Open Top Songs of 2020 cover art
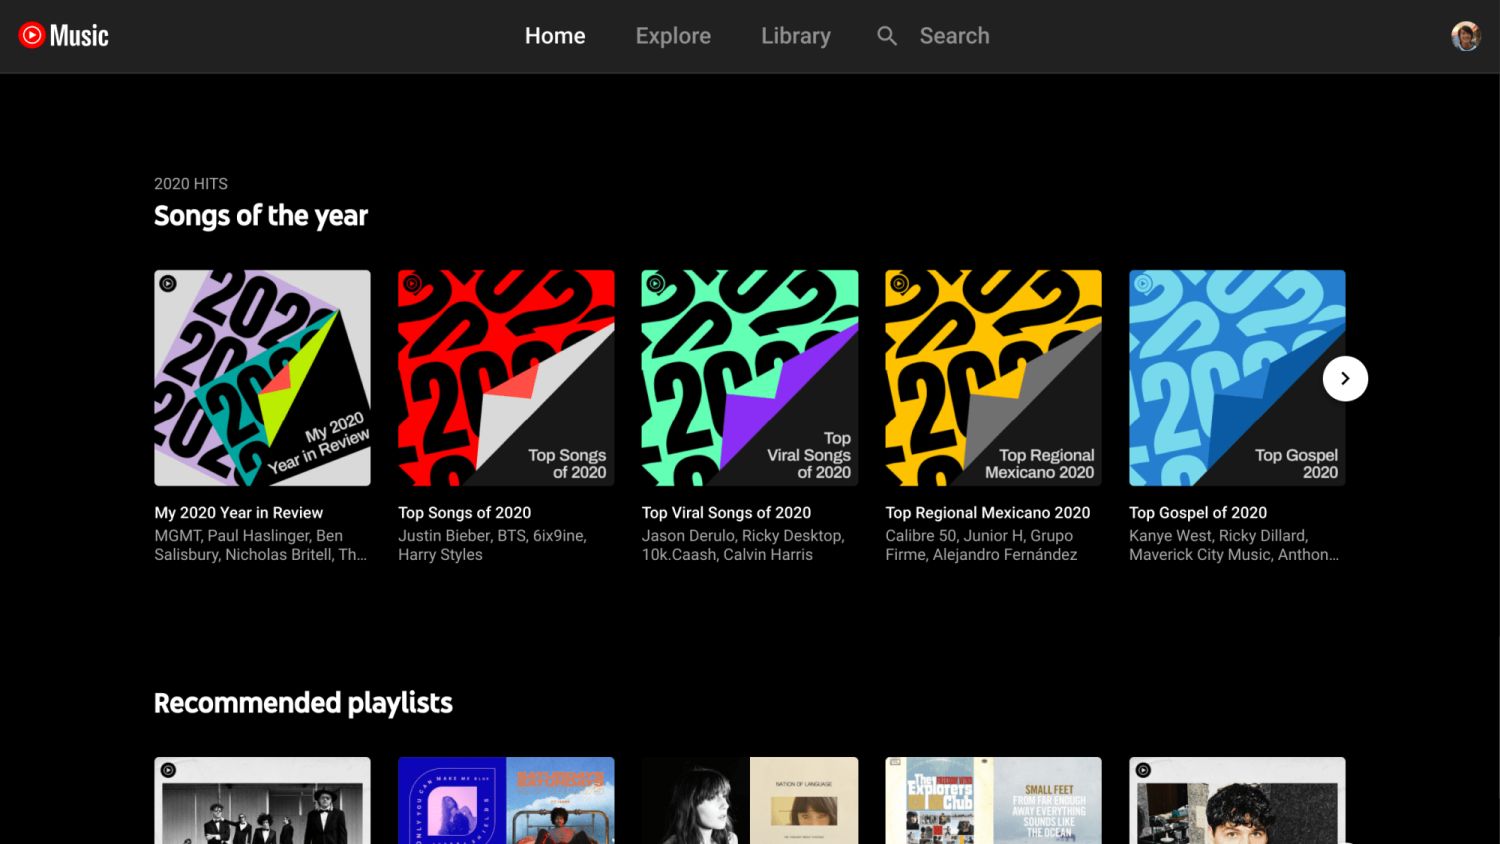Screen dimensions: 1500x844 (x=506, y=378)
